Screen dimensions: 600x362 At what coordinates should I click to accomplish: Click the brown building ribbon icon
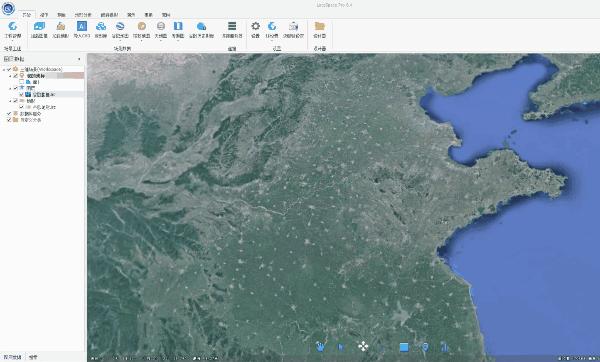pyautogui.click(x=60, y=26)
